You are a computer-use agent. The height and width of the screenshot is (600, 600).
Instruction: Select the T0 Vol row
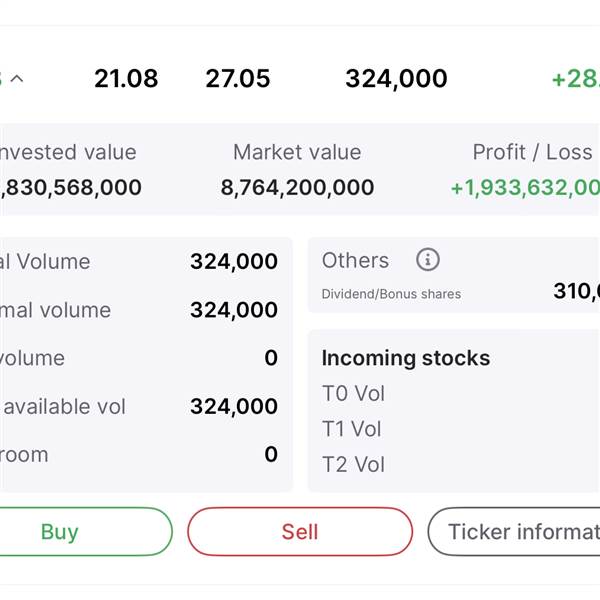(x=353, y=393)
